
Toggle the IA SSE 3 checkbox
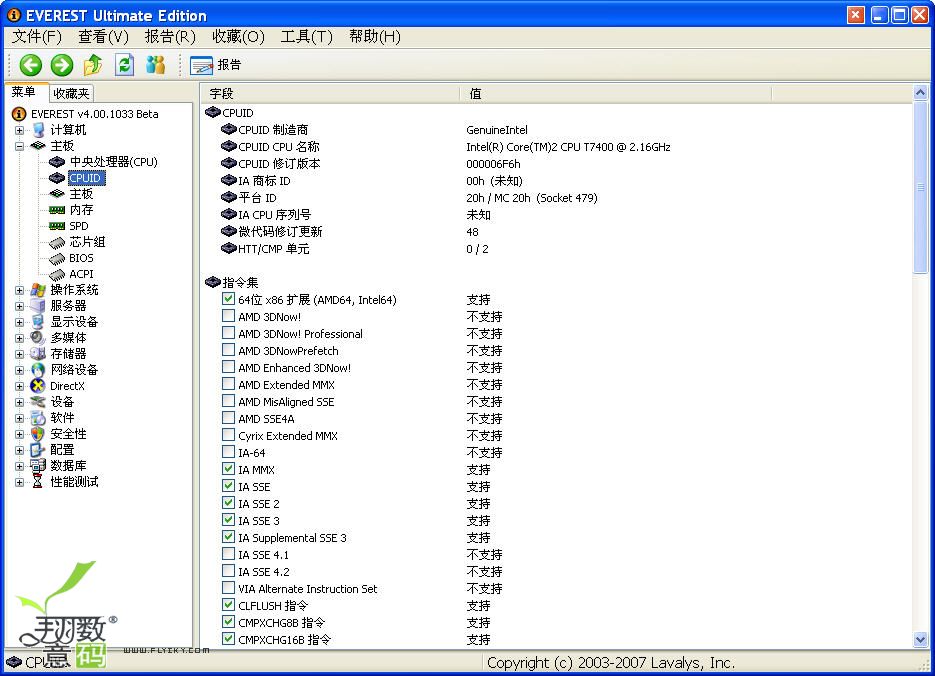tap(228, 519)
